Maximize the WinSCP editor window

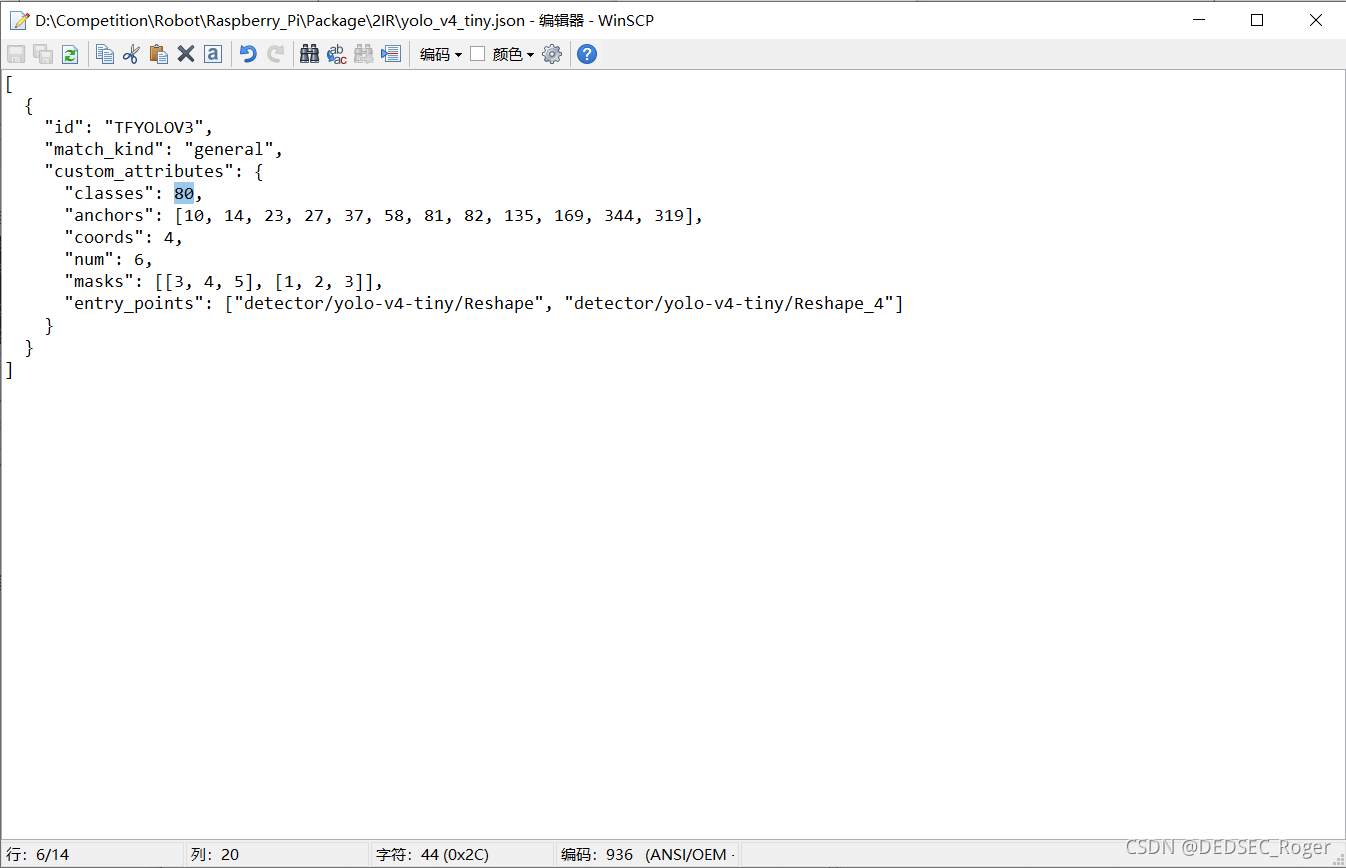1257,20
